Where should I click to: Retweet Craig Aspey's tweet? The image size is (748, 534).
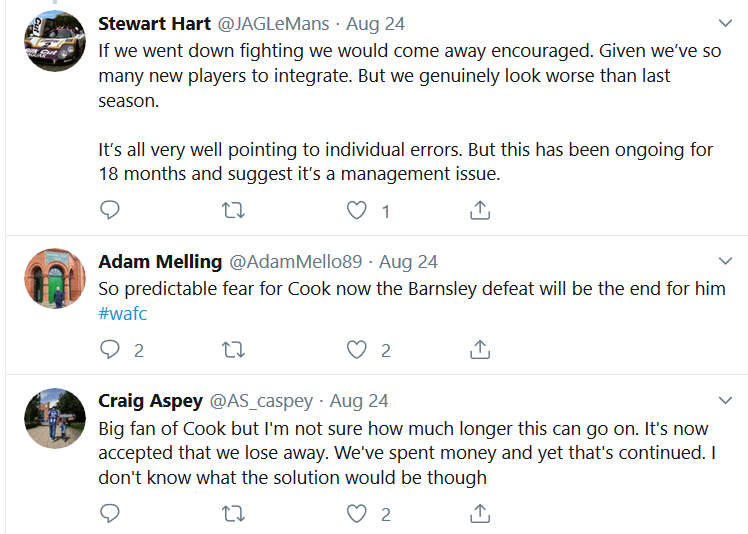(x=233, y=514)
